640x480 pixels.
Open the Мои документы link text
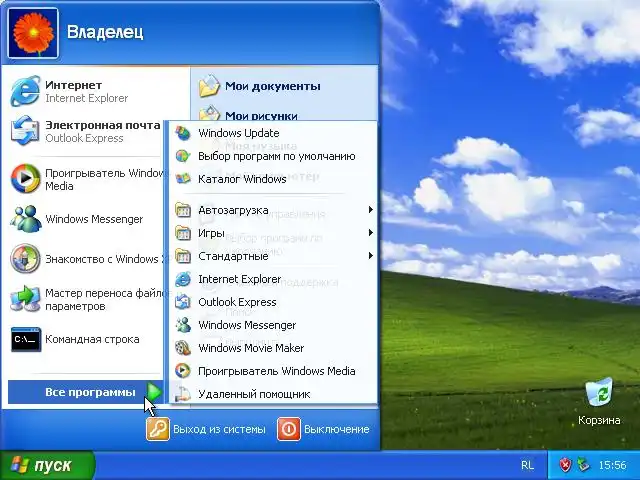(273, 87)
